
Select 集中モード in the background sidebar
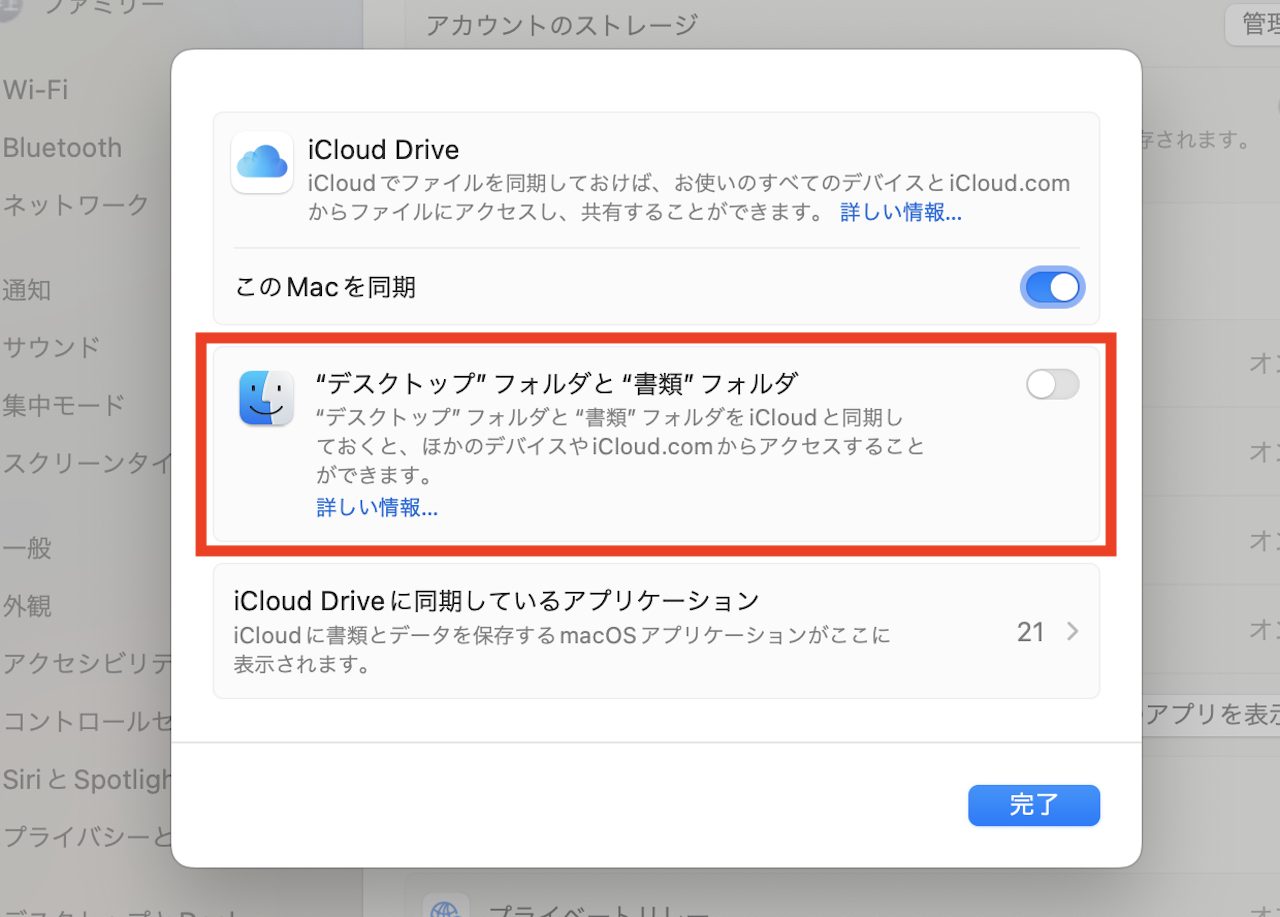pos(64,406)
